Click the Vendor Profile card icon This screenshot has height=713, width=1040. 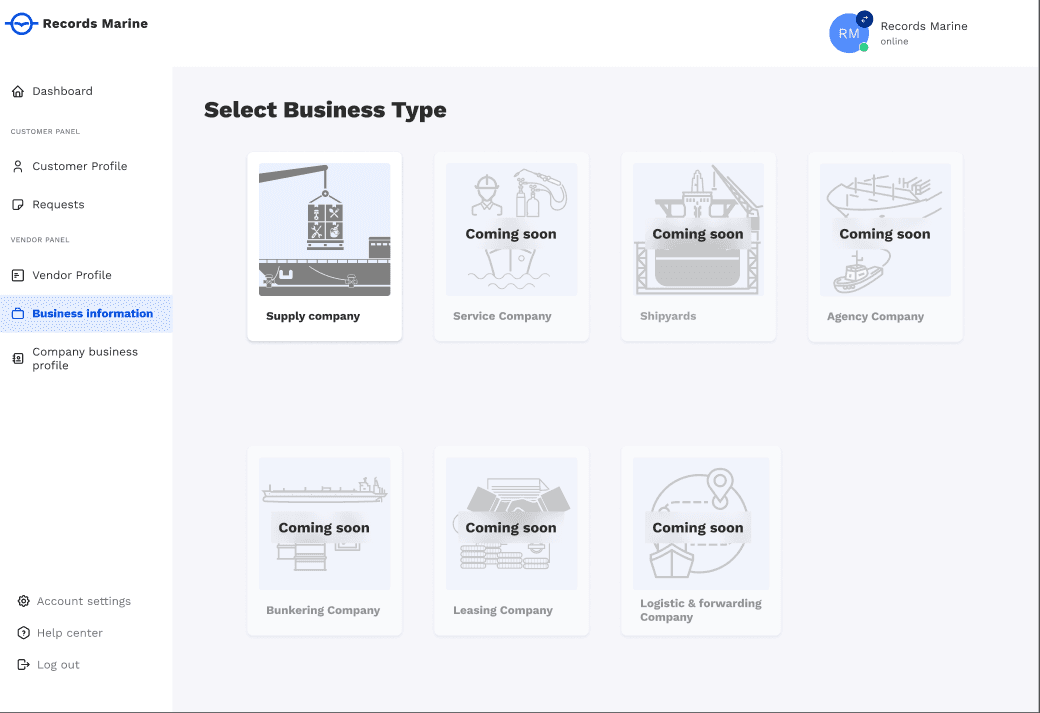(18, 275)
